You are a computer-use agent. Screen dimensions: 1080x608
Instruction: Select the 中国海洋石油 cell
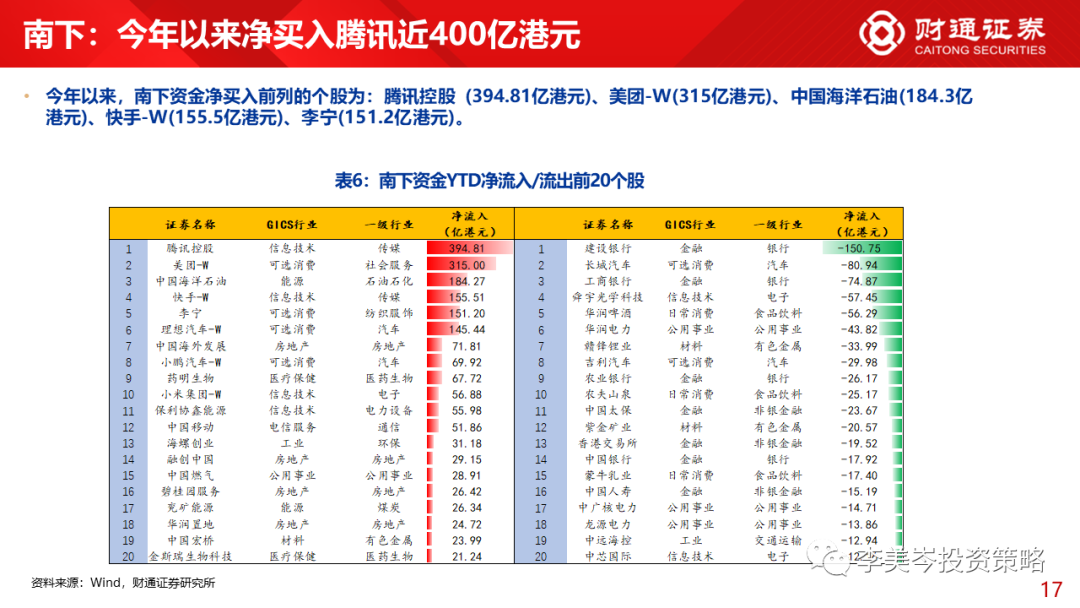pyautogui.click(x=190, y=281)
